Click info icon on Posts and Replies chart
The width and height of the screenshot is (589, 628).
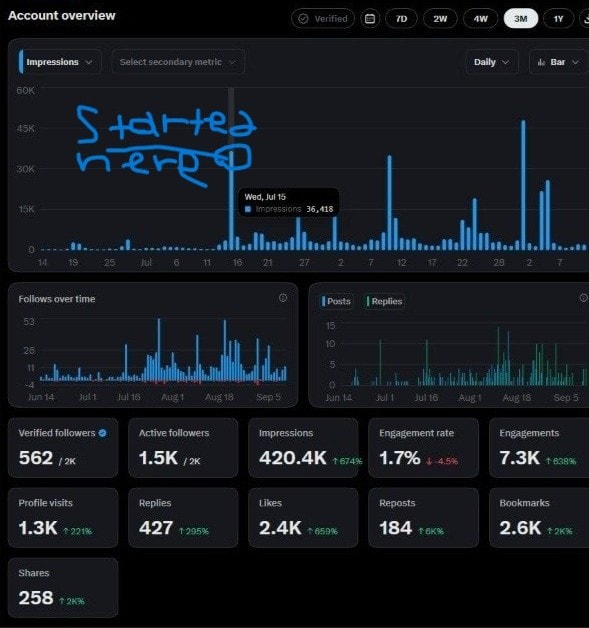click(x=583, y=298)
